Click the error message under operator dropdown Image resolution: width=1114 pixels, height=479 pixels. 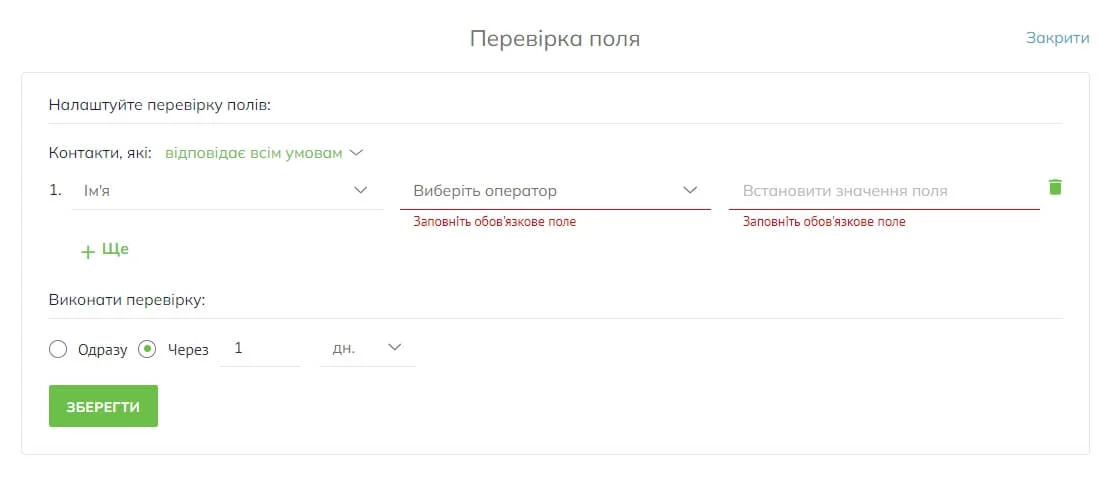pos(495,222)
